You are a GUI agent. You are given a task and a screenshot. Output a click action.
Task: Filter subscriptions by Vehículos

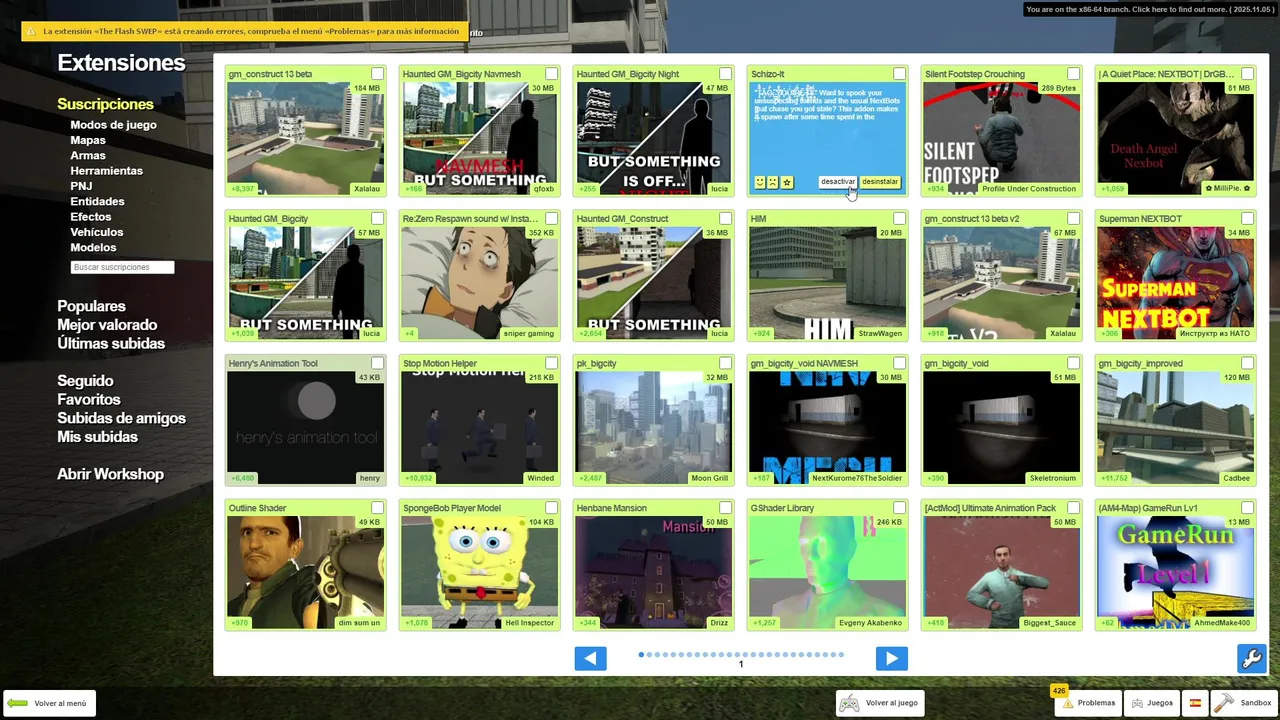(x=97, y=232)
